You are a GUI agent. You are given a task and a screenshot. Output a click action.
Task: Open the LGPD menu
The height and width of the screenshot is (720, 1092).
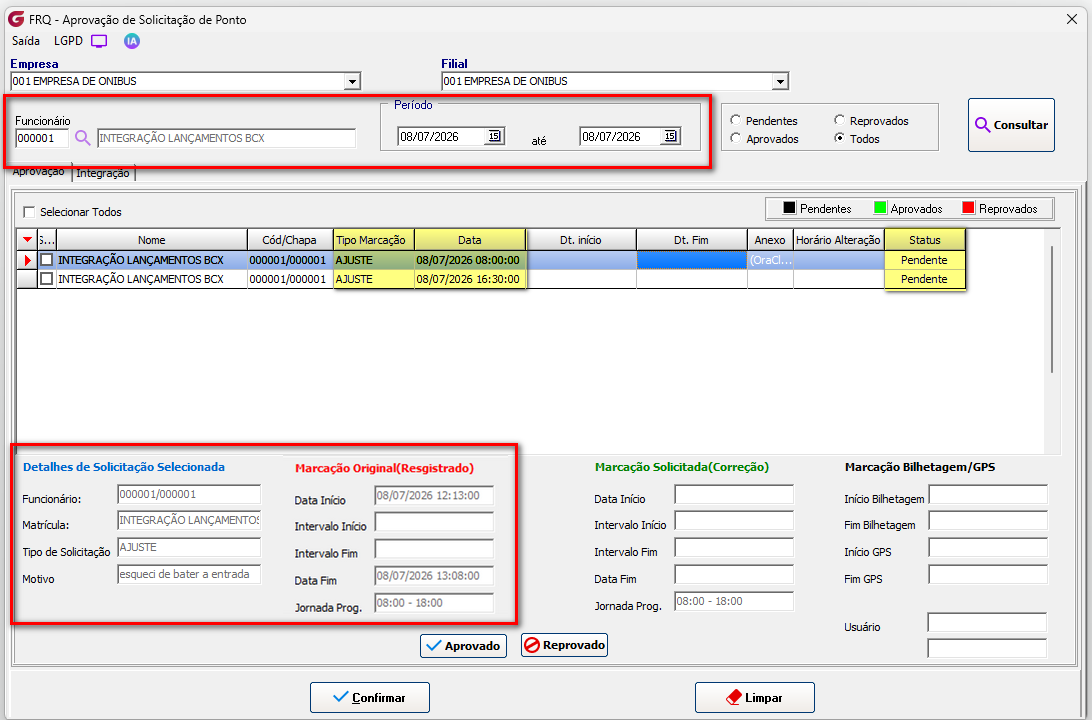pyautogui.click(x=68, y=41)
